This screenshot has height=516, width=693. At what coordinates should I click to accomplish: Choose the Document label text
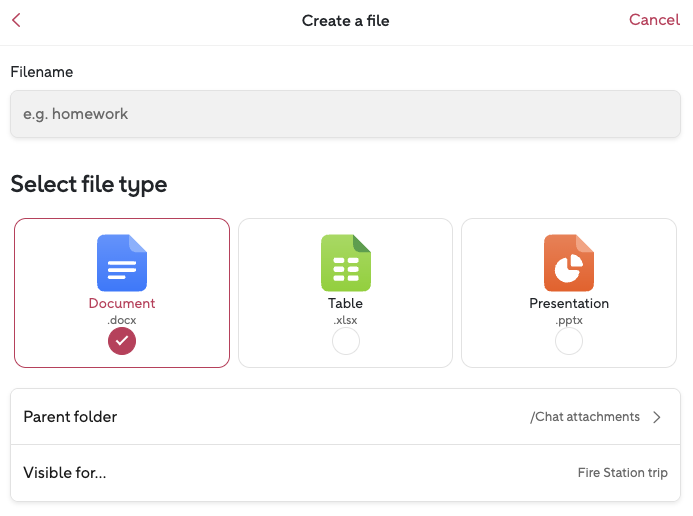point(122,303)
